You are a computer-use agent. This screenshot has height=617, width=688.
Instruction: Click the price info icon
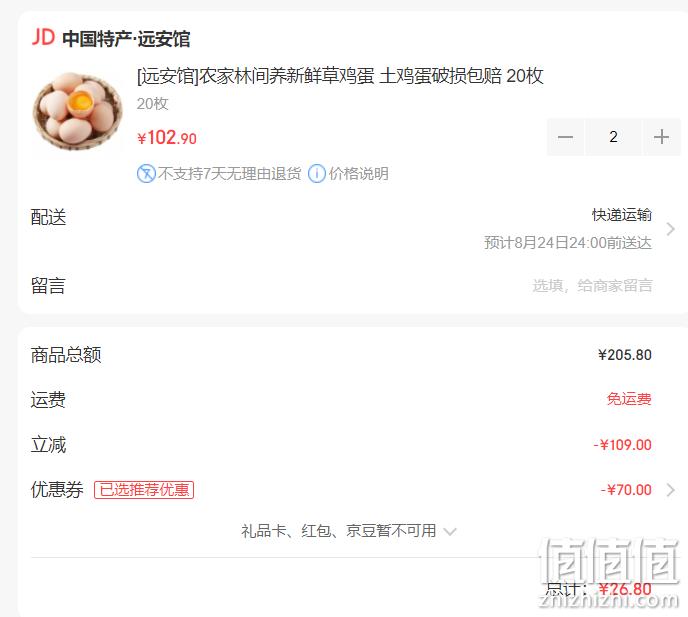click(317, 173)
